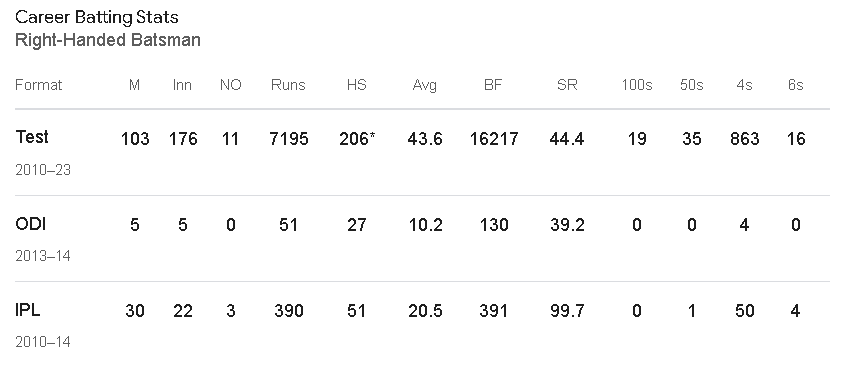
Task: Click the Career Batting Stats heading
Action: click(x=97, y=17)
